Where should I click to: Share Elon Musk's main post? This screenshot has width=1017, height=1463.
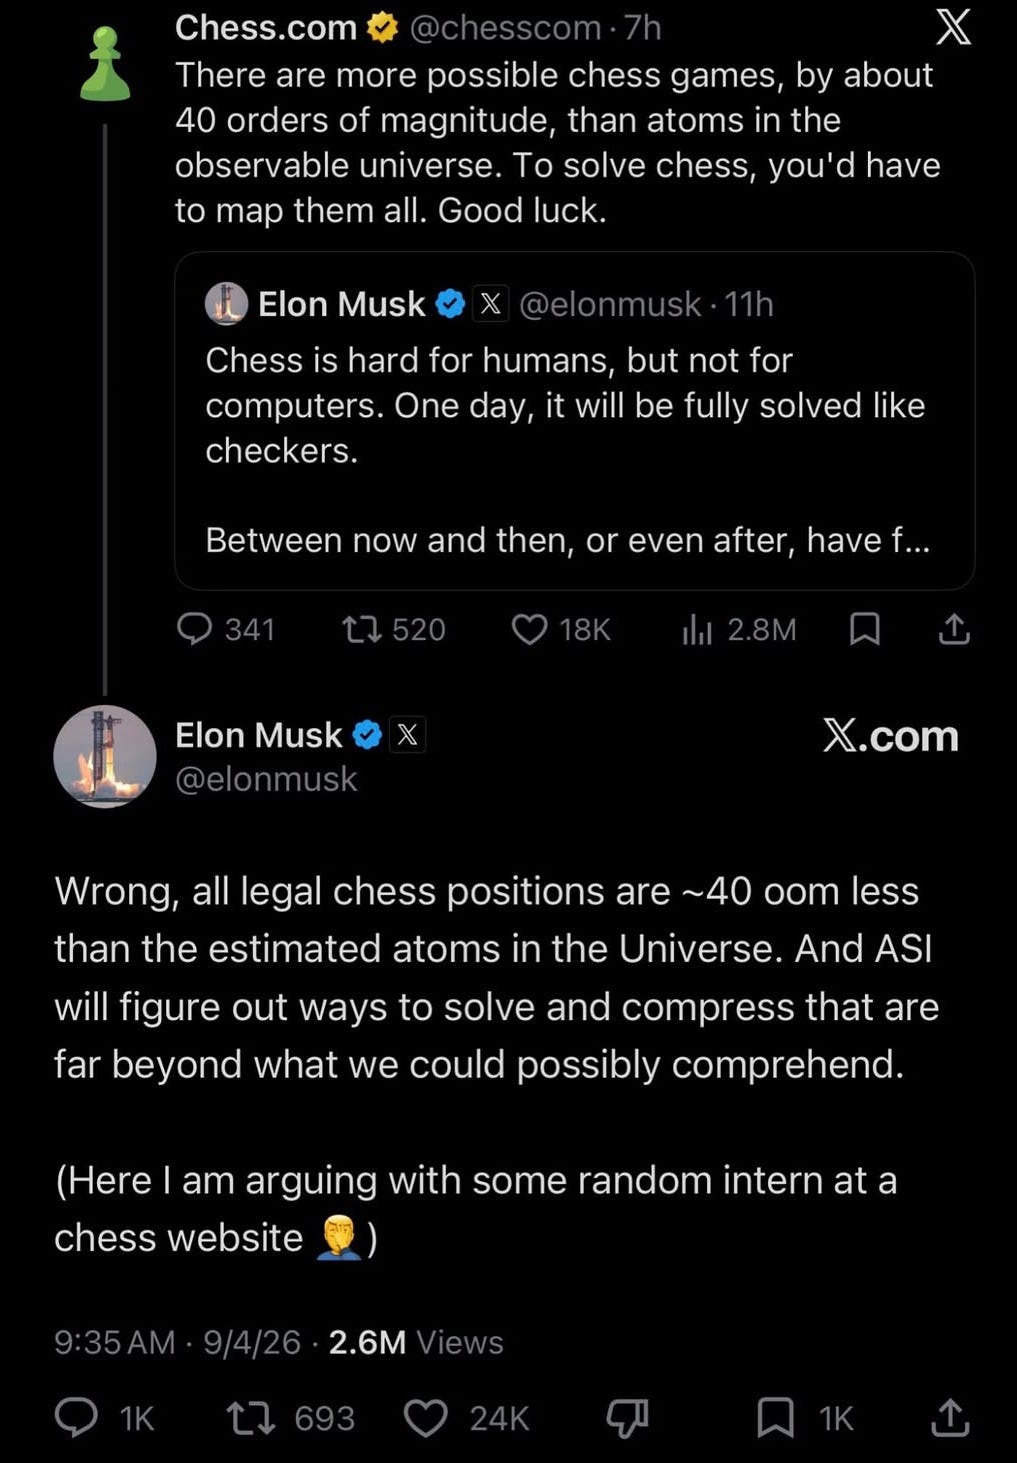tap(950, 1418)
